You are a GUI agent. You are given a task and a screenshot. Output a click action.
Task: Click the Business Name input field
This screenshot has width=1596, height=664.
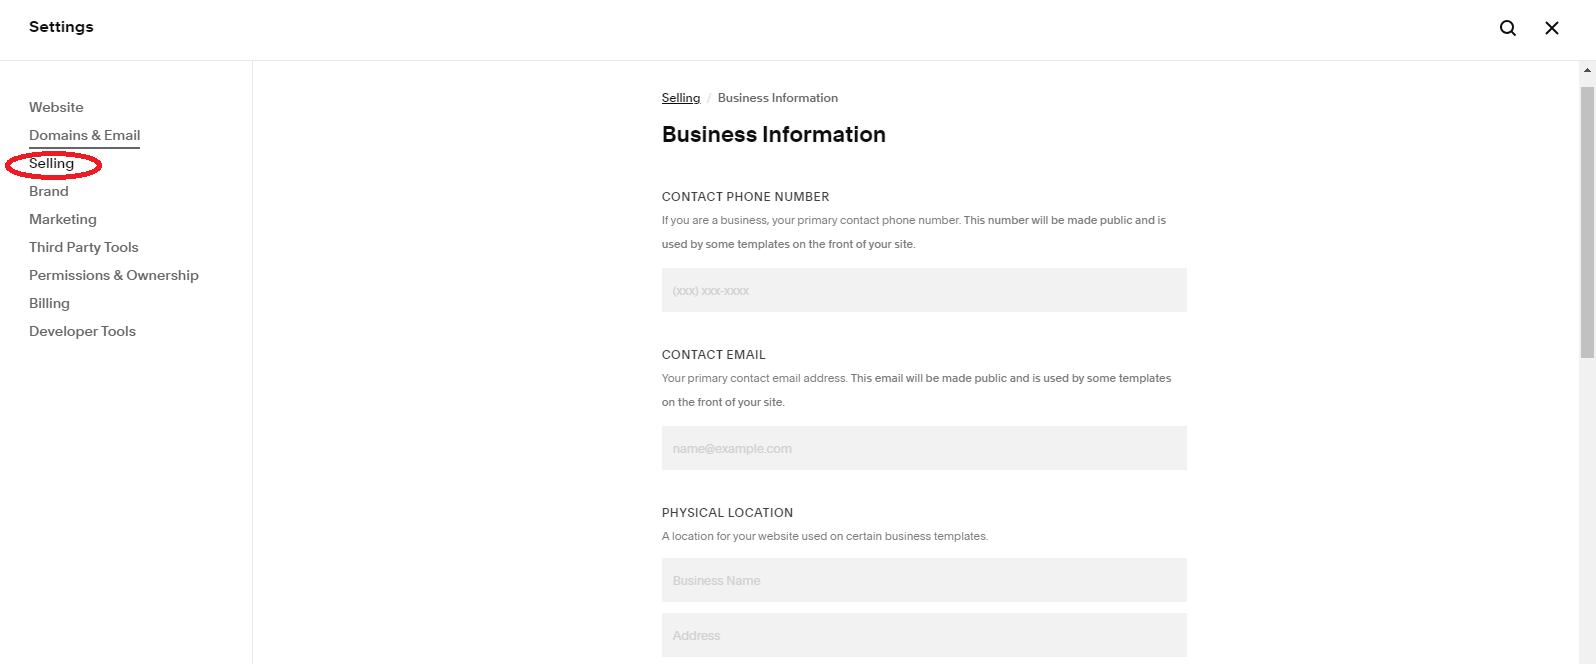924,580
